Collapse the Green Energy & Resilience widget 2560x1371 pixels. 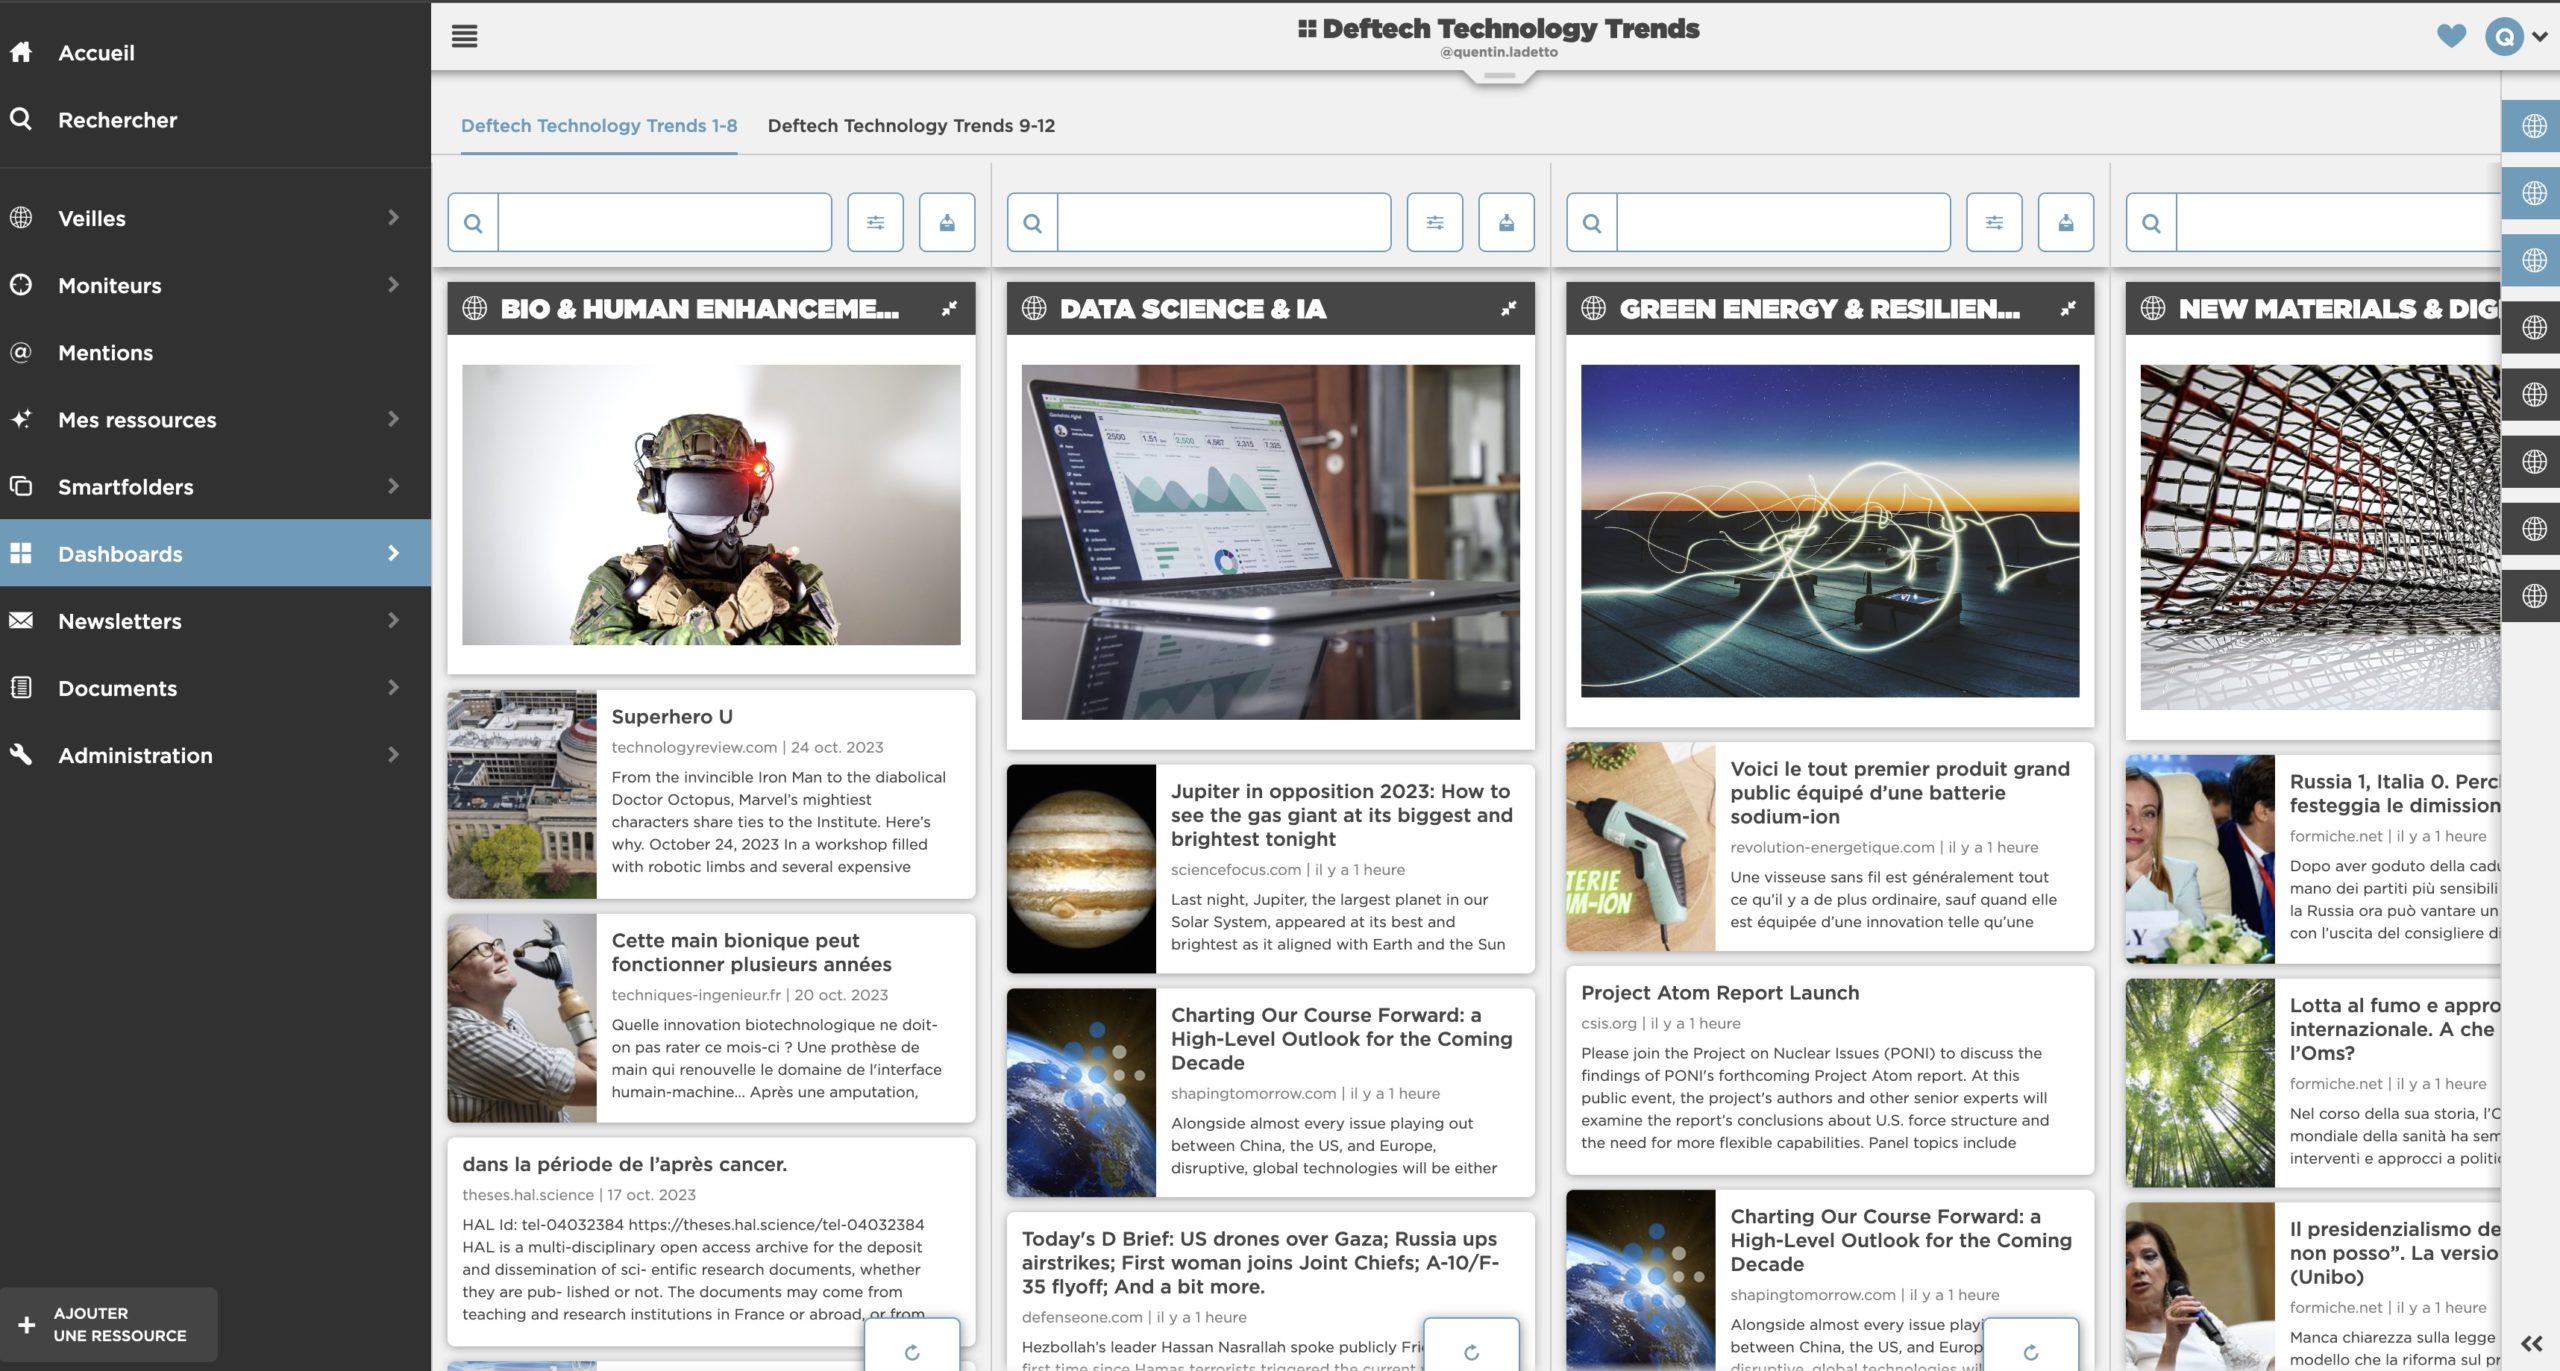click(x=2068, y=309)
